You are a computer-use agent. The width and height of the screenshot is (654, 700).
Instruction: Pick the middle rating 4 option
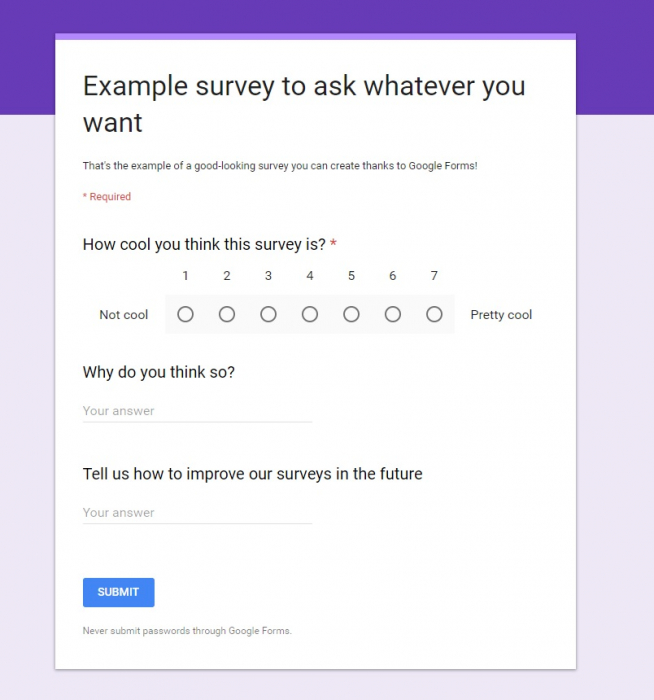310,314
